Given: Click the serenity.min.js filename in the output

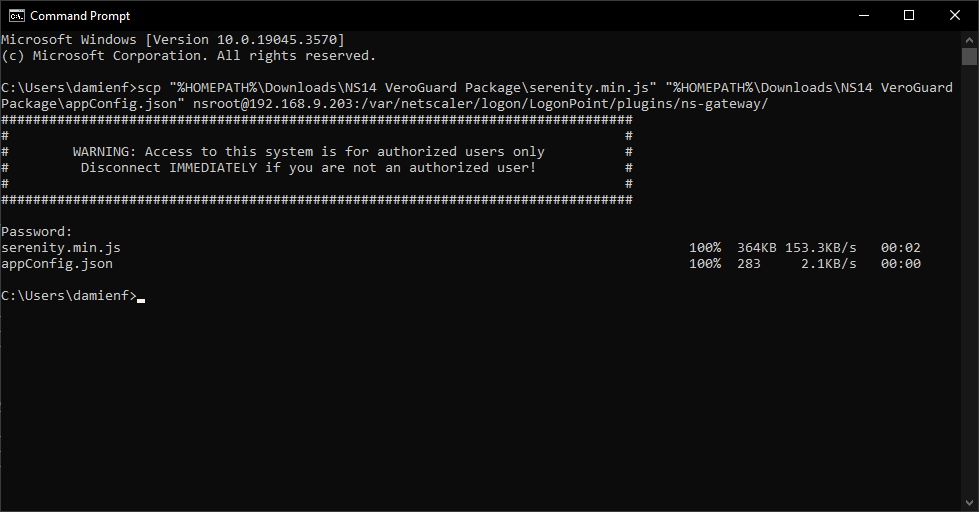Looking at the screenshot, I should pyautogui.click(x=61, y=247).
